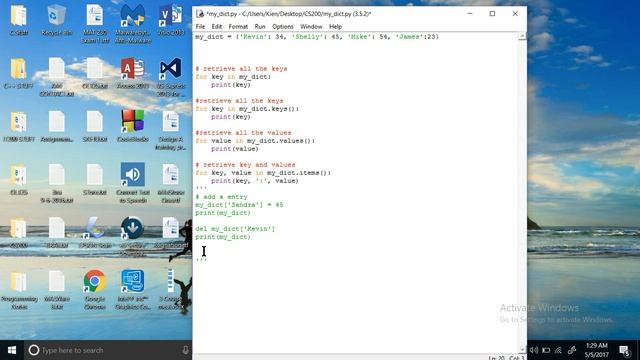640x360 pixels.
Task: Open the MAT 295 Exam 1 document
Action: tap(95, 24)
